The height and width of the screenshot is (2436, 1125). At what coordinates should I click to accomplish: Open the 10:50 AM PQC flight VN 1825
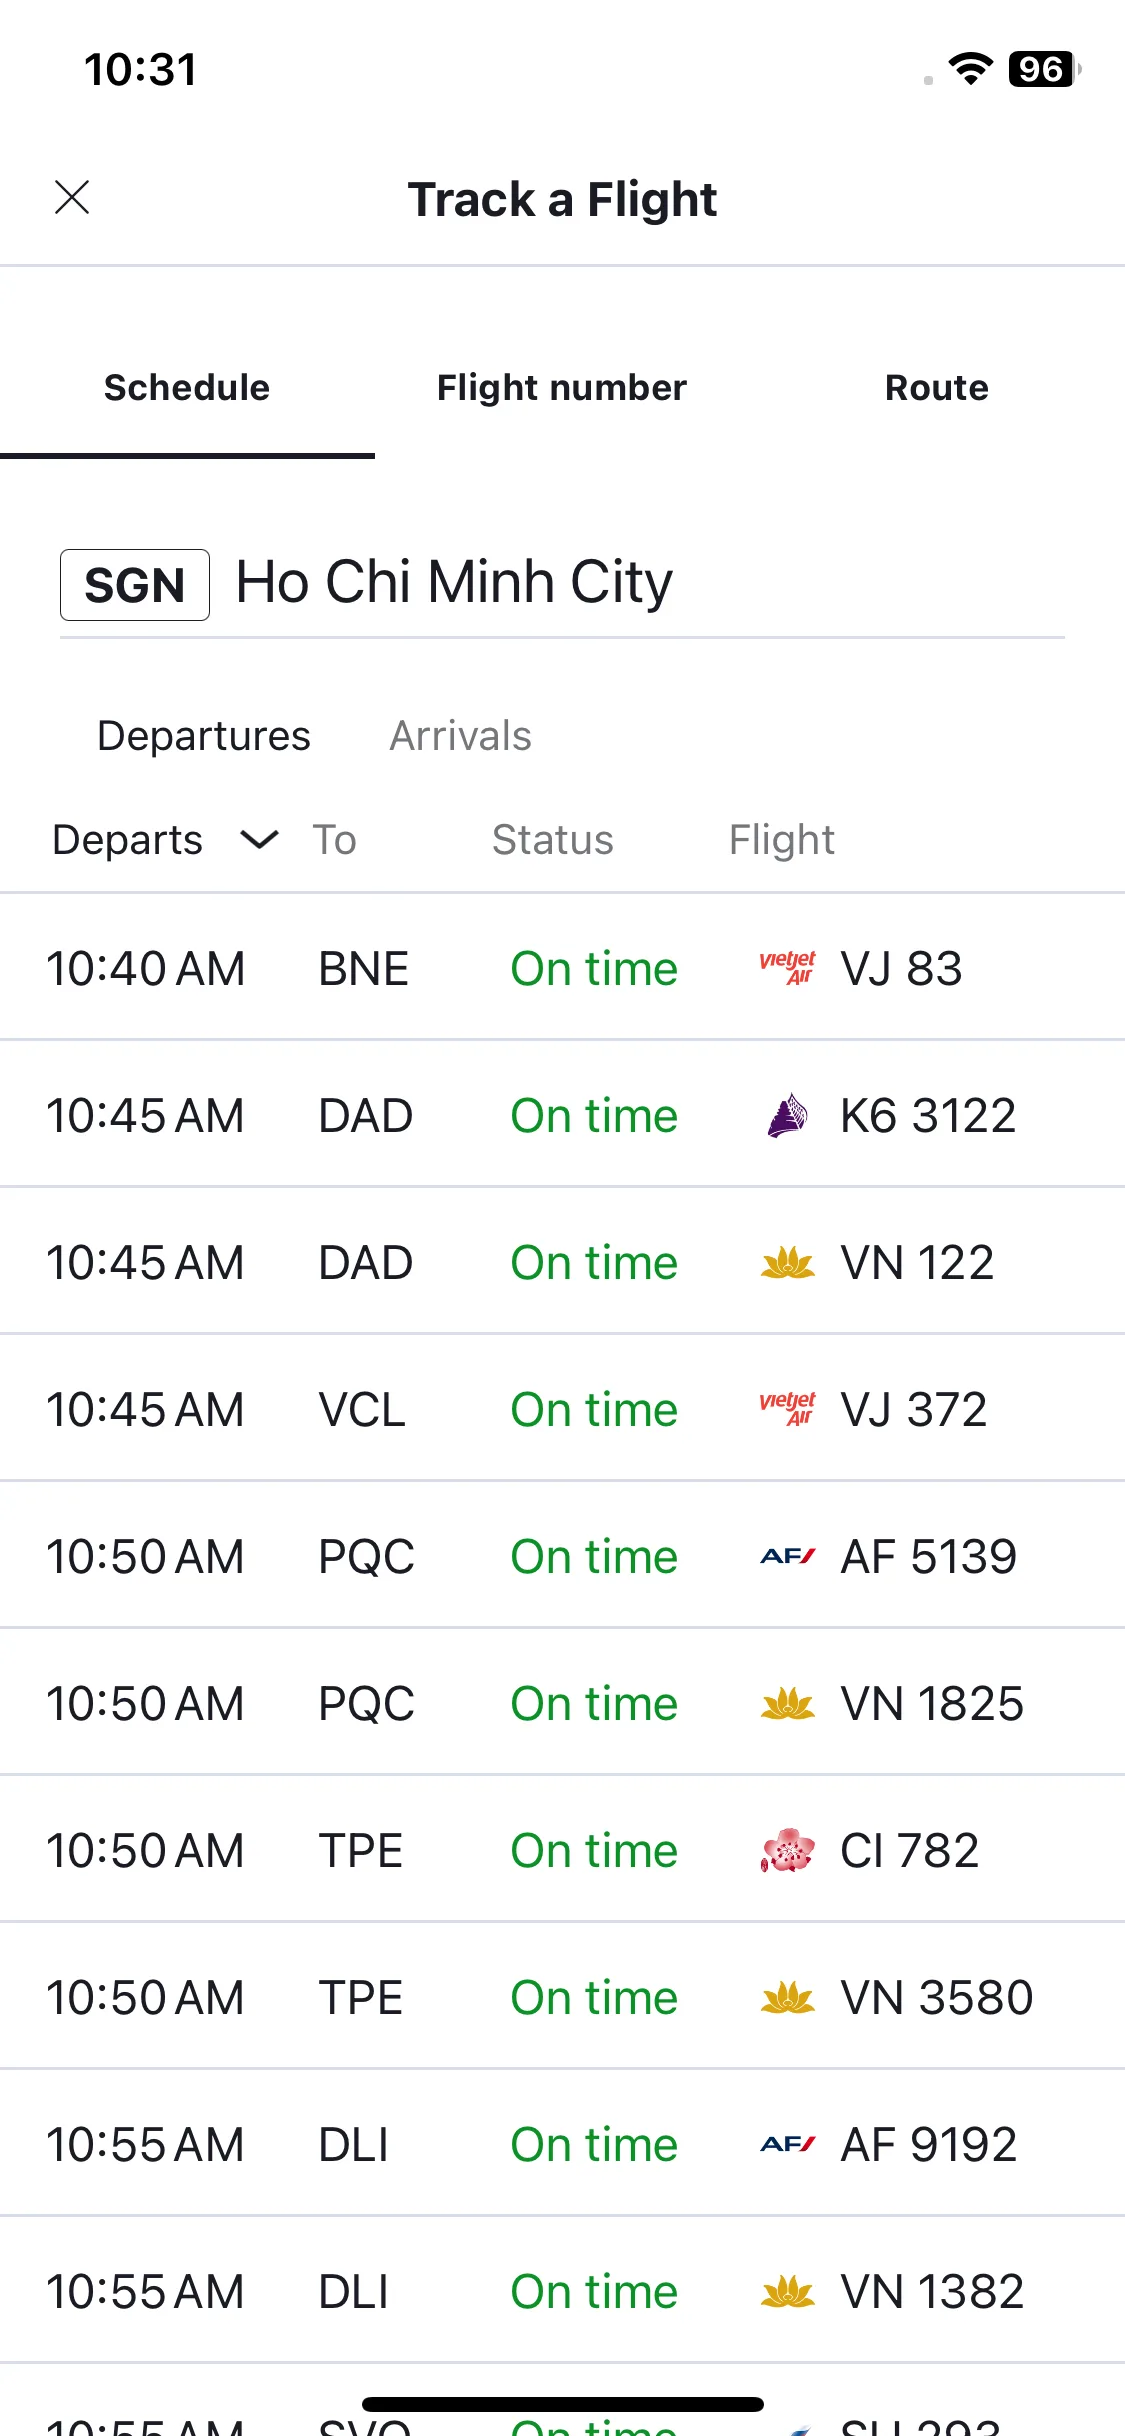pyautogui.click(x=562, y=1703)
